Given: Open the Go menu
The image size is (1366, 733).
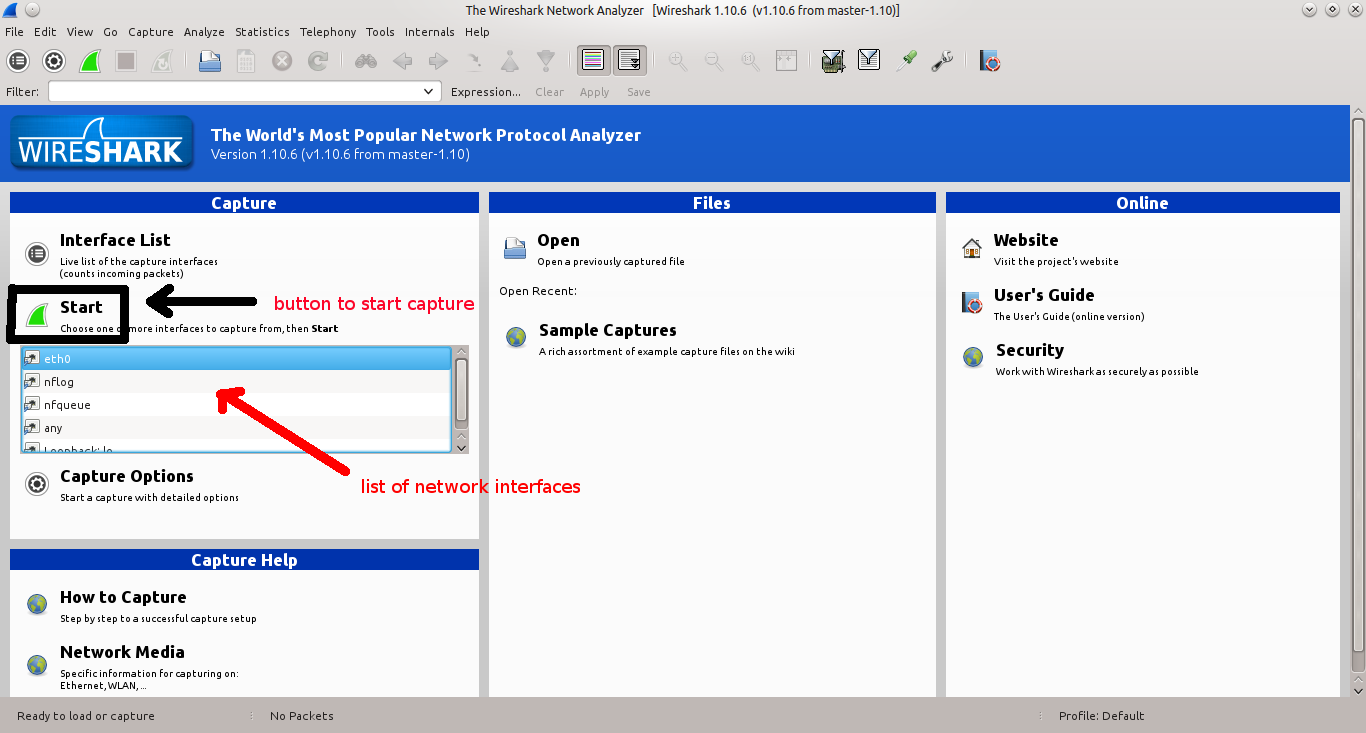Looking at the screenshot, I should point(110,32).
